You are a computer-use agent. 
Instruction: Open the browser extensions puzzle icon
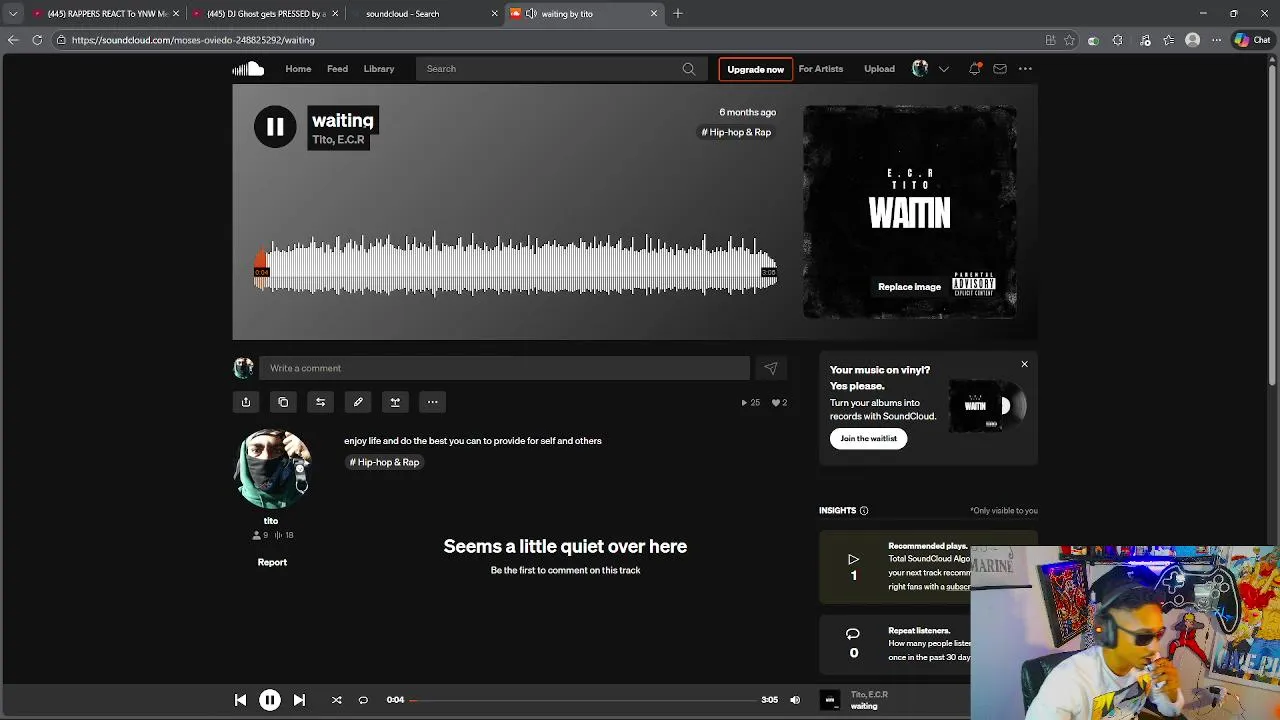(1117, 40)
